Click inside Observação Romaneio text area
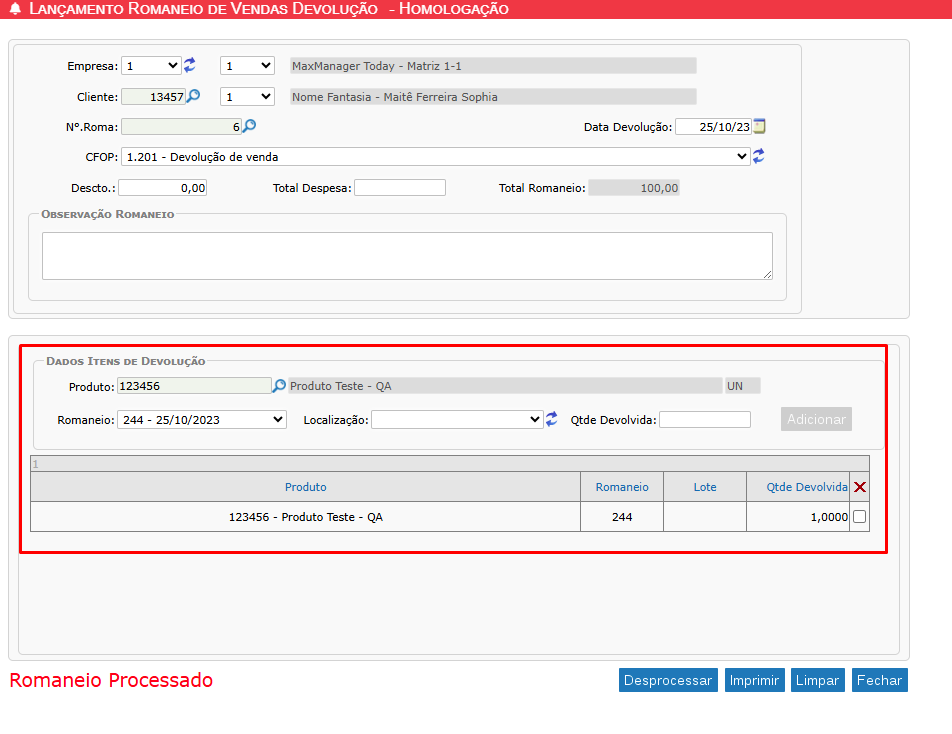Viewport: 952px width, 734px height. pyautogui.click(x=407, y=256)
